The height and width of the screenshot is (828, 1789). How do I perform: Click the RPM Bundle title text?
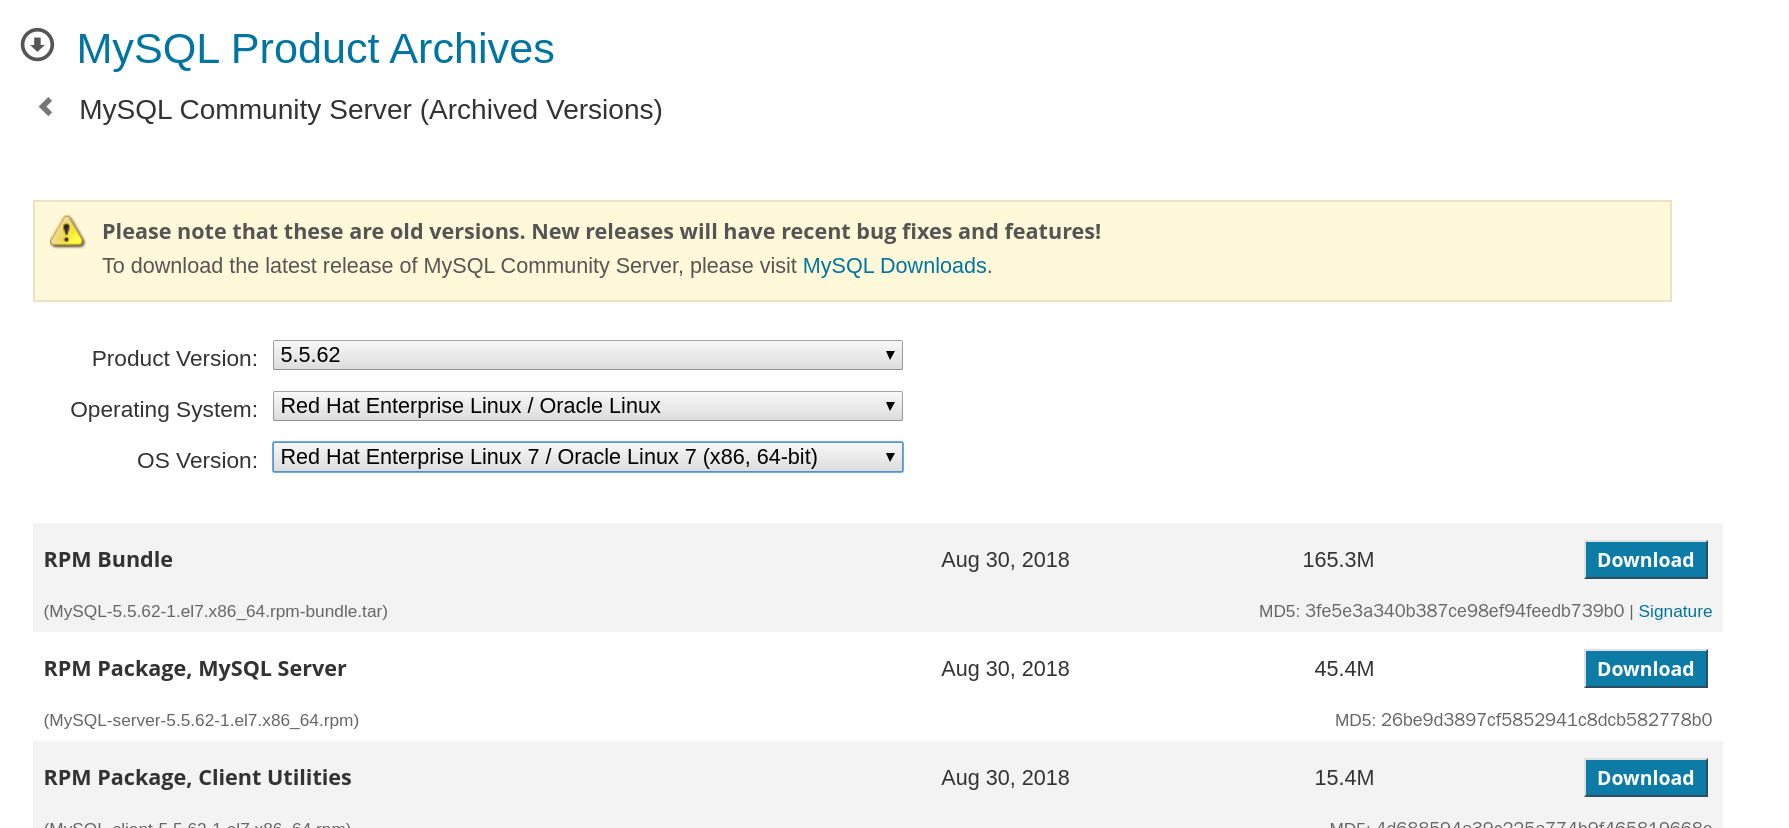(108, 560)
